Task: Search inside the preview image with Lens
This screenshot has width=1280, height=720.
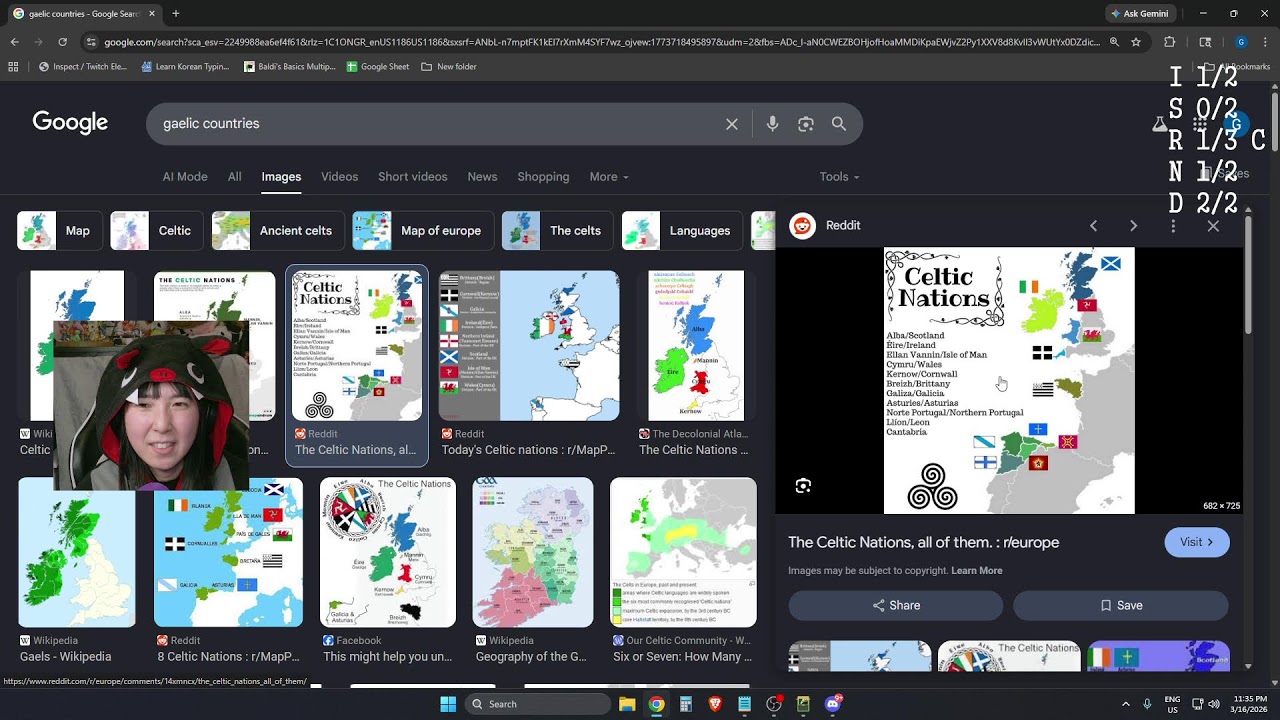Action: (x=803, y=486)
